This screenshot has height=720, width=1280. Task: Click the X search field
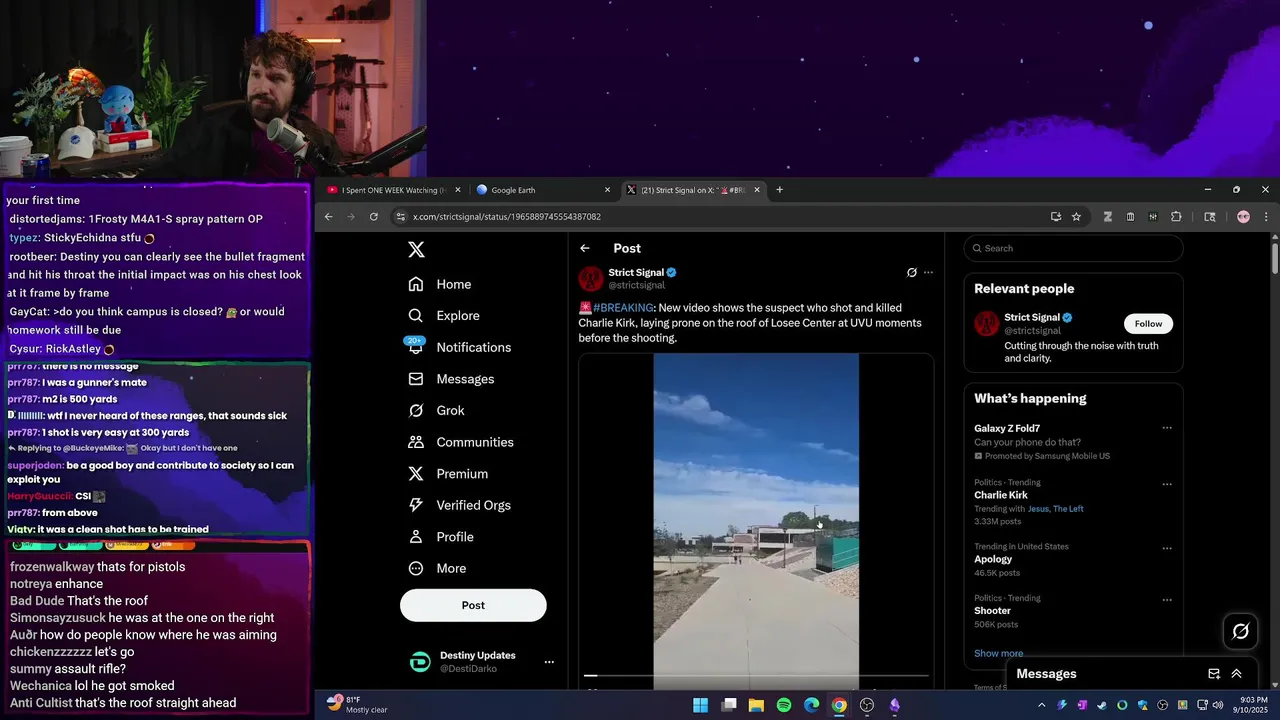(1074, 248)
